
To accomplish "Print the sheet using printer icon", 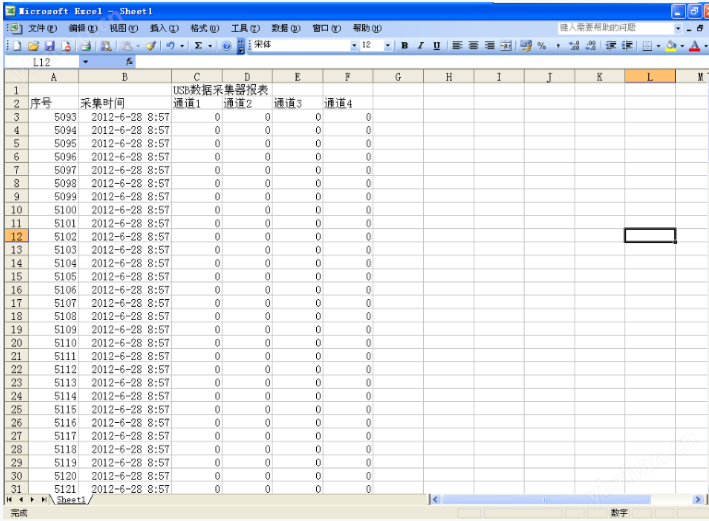I will (86, 46).
